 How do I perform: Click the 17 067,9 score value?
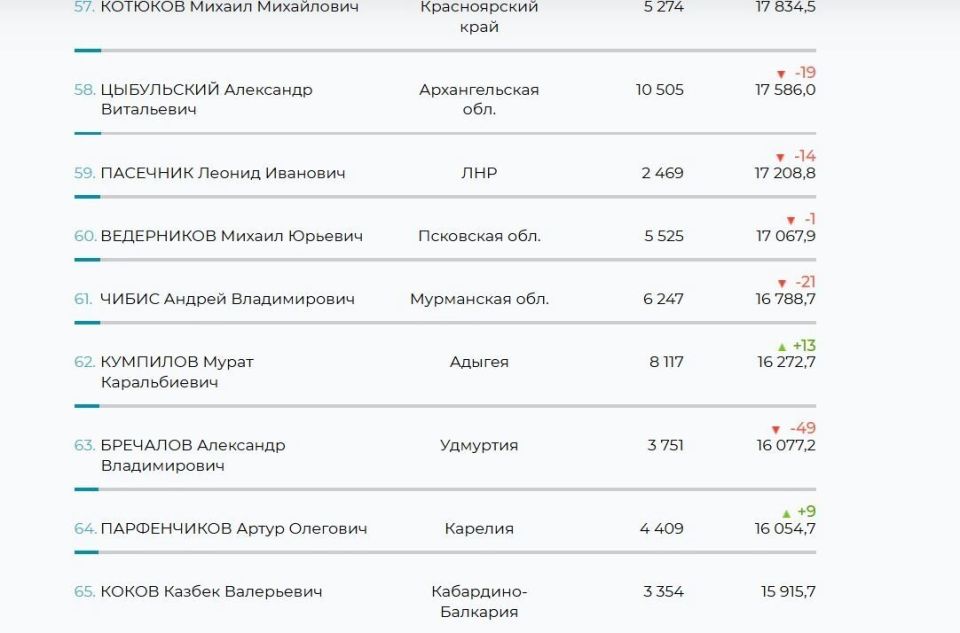pyautogui.click(x=785, y=236)
